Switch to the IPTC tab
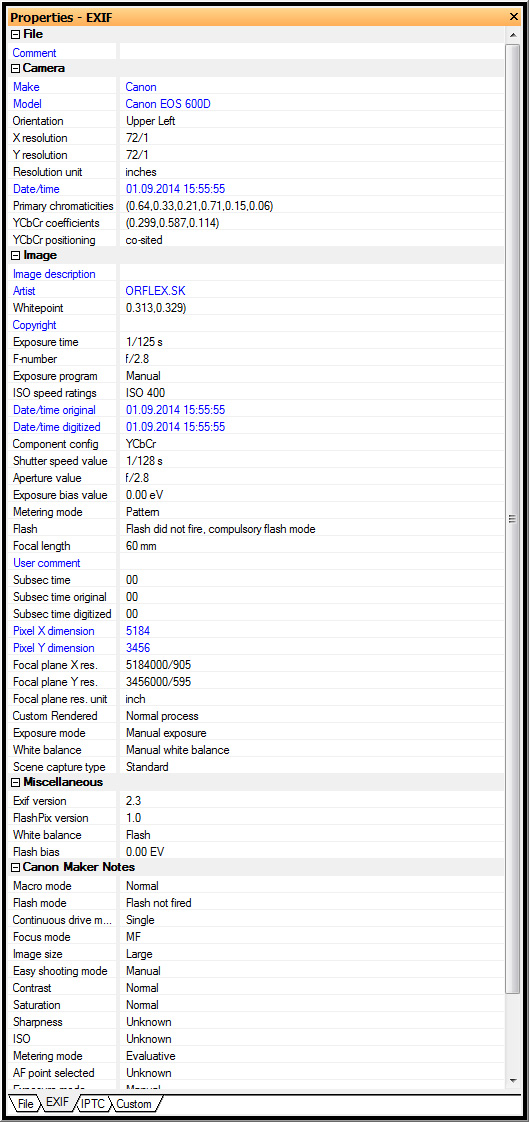The height and width of the screenshot is (1122, 529). (x=93, y=1103)
